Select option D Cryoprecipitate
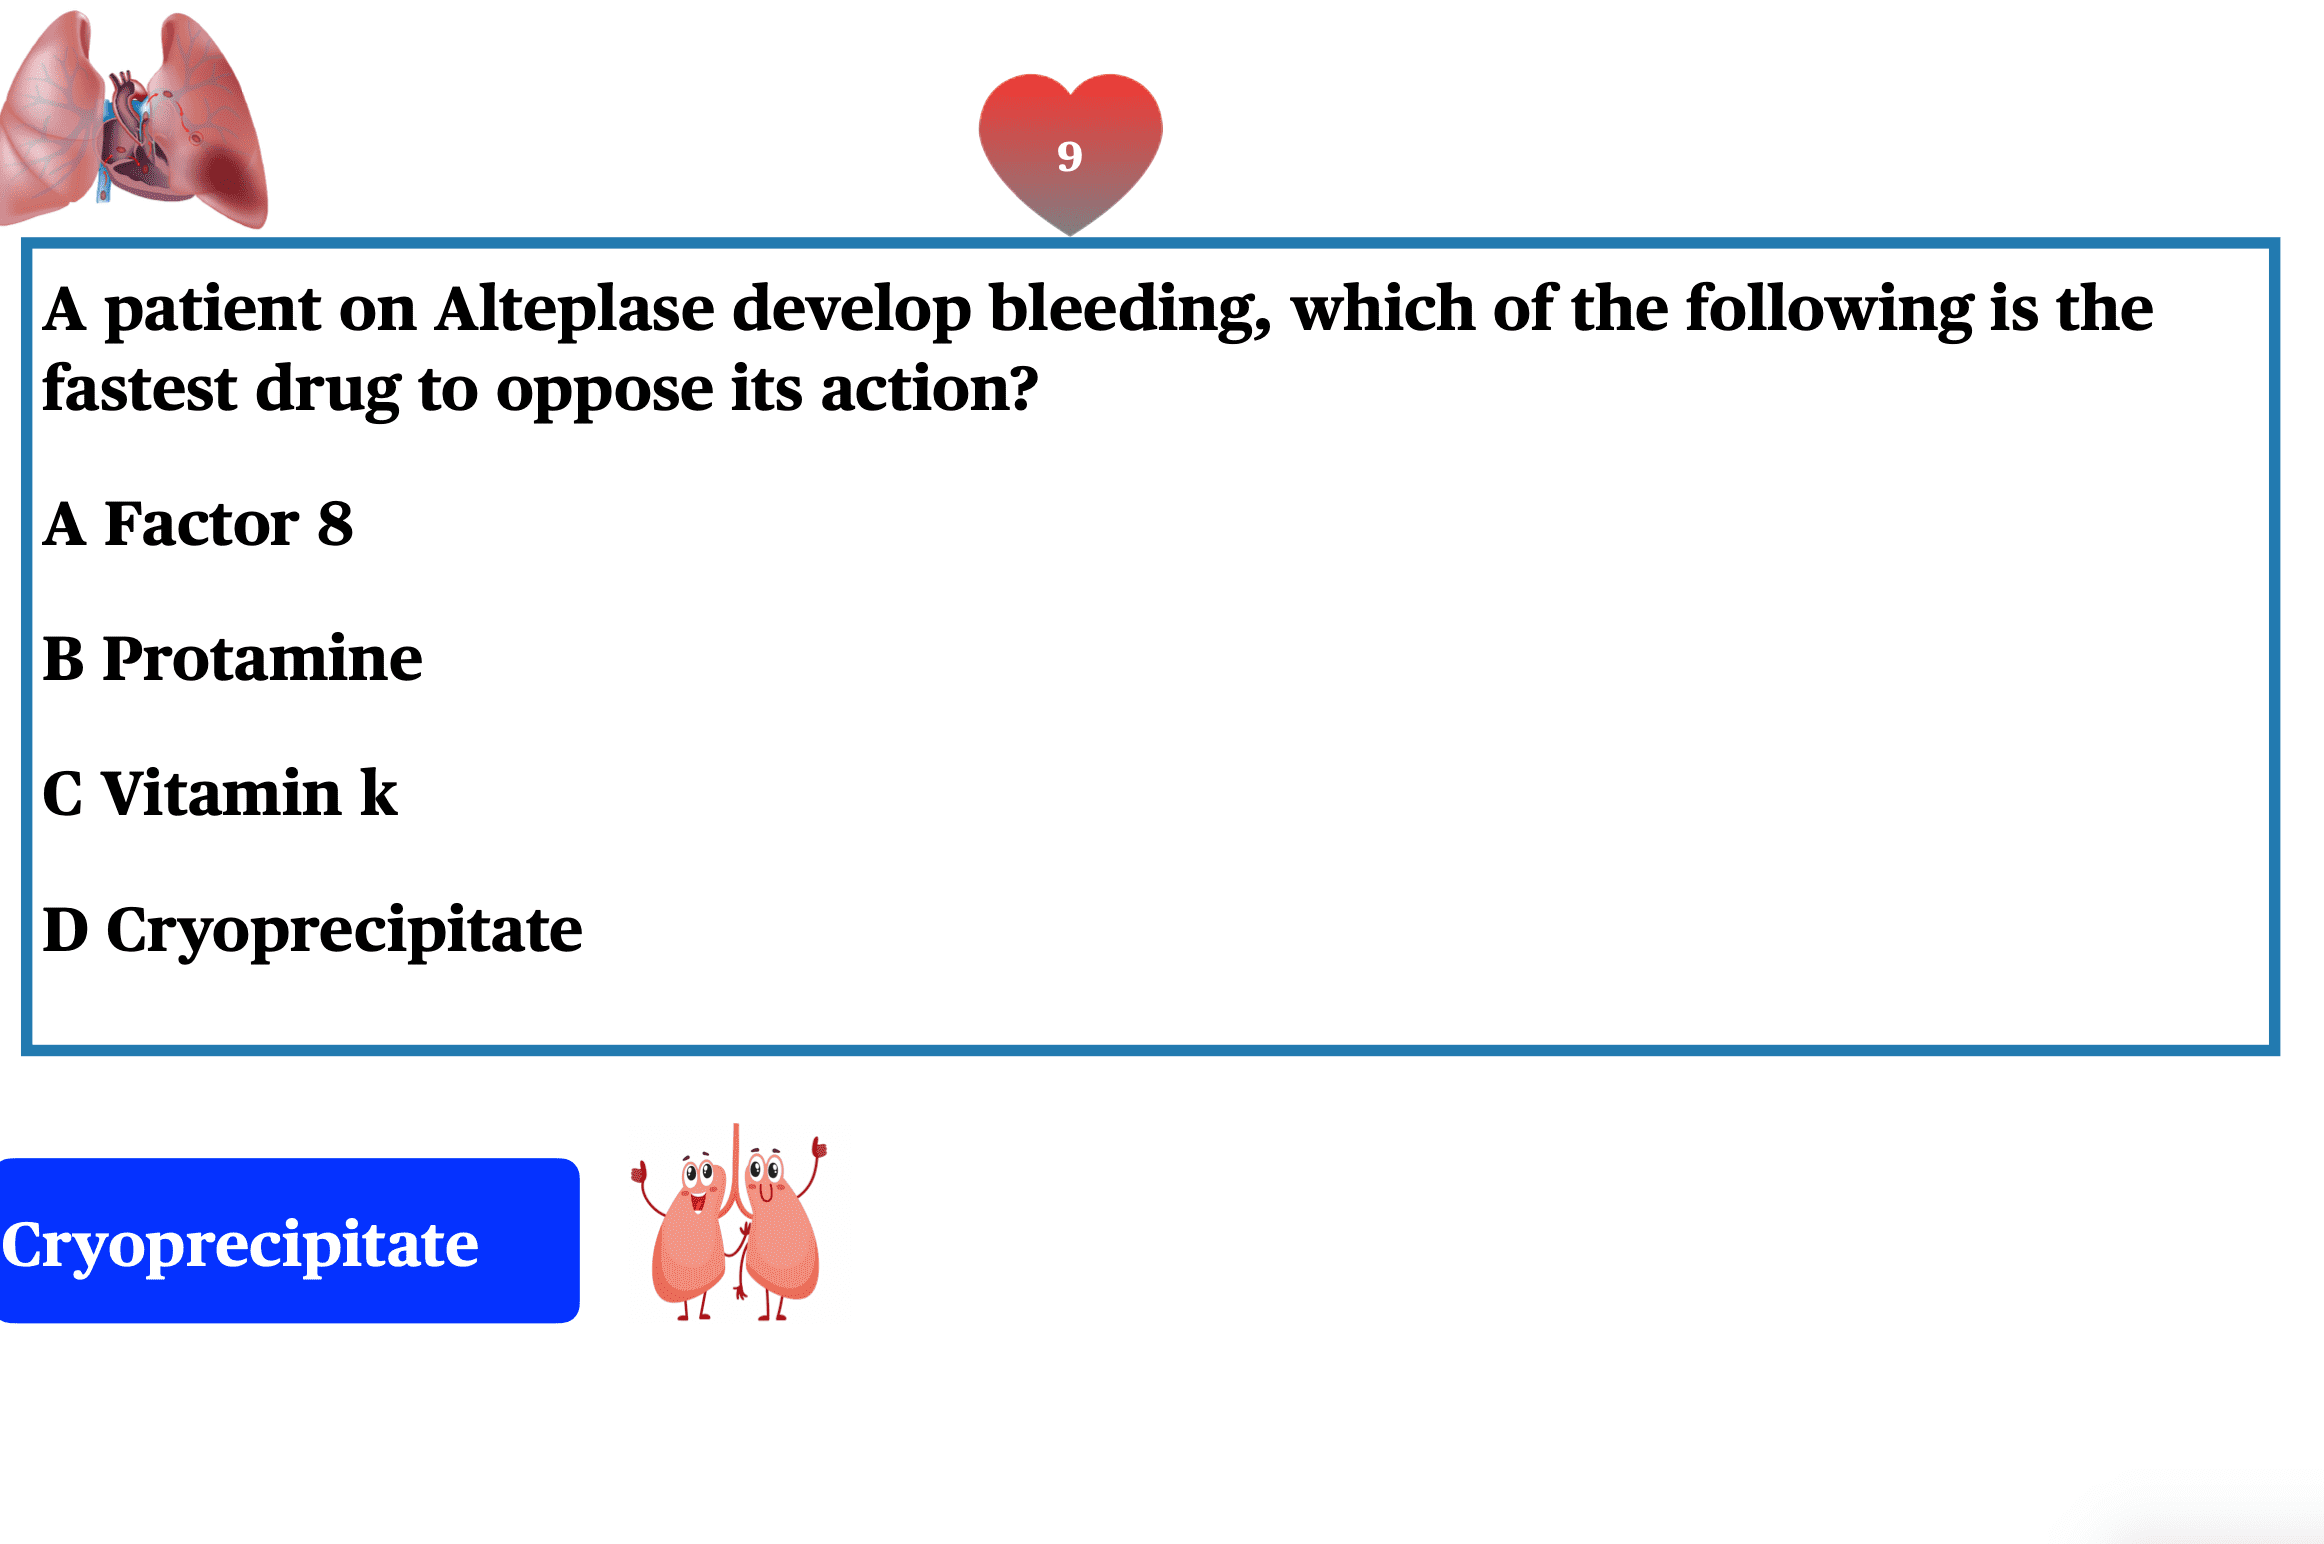Viewport: 2324px width, 1544px height. point(312,931)
